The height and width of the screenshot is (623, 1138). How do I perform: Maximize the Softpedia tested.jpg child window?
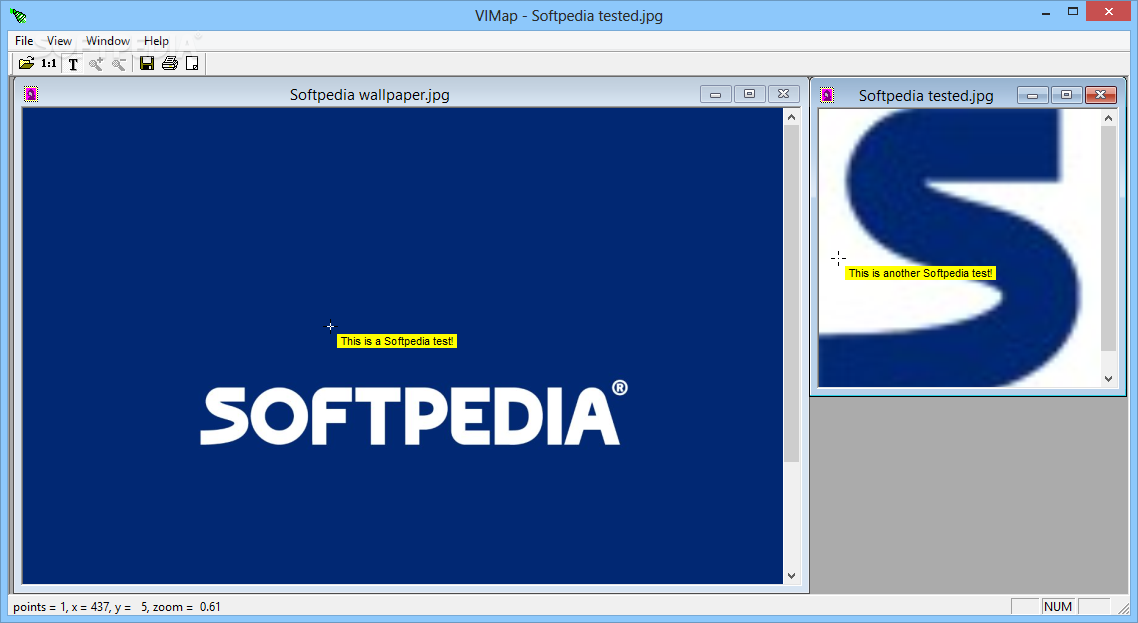click(1066, 95)
